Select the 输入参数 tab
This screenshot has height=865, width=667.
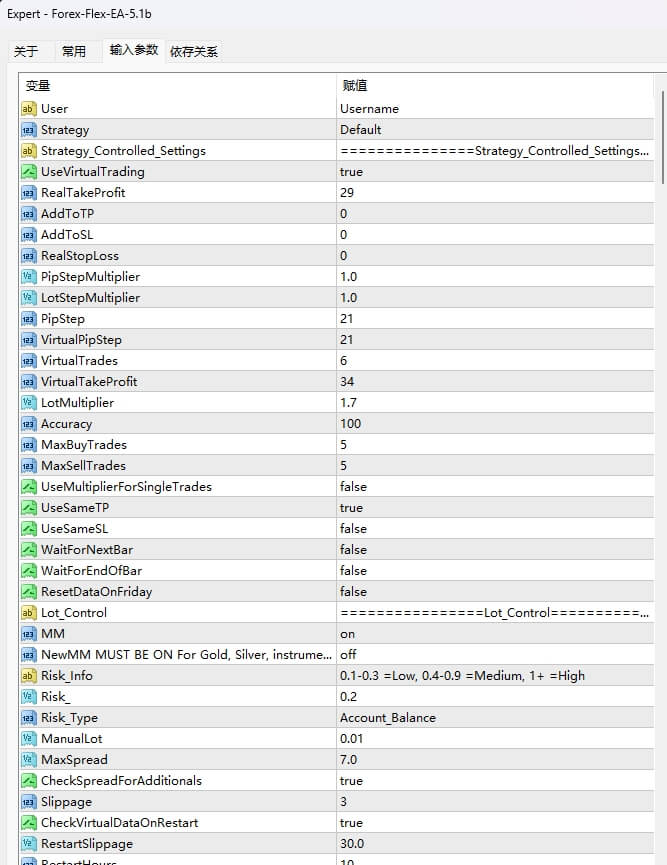point(134,50)
